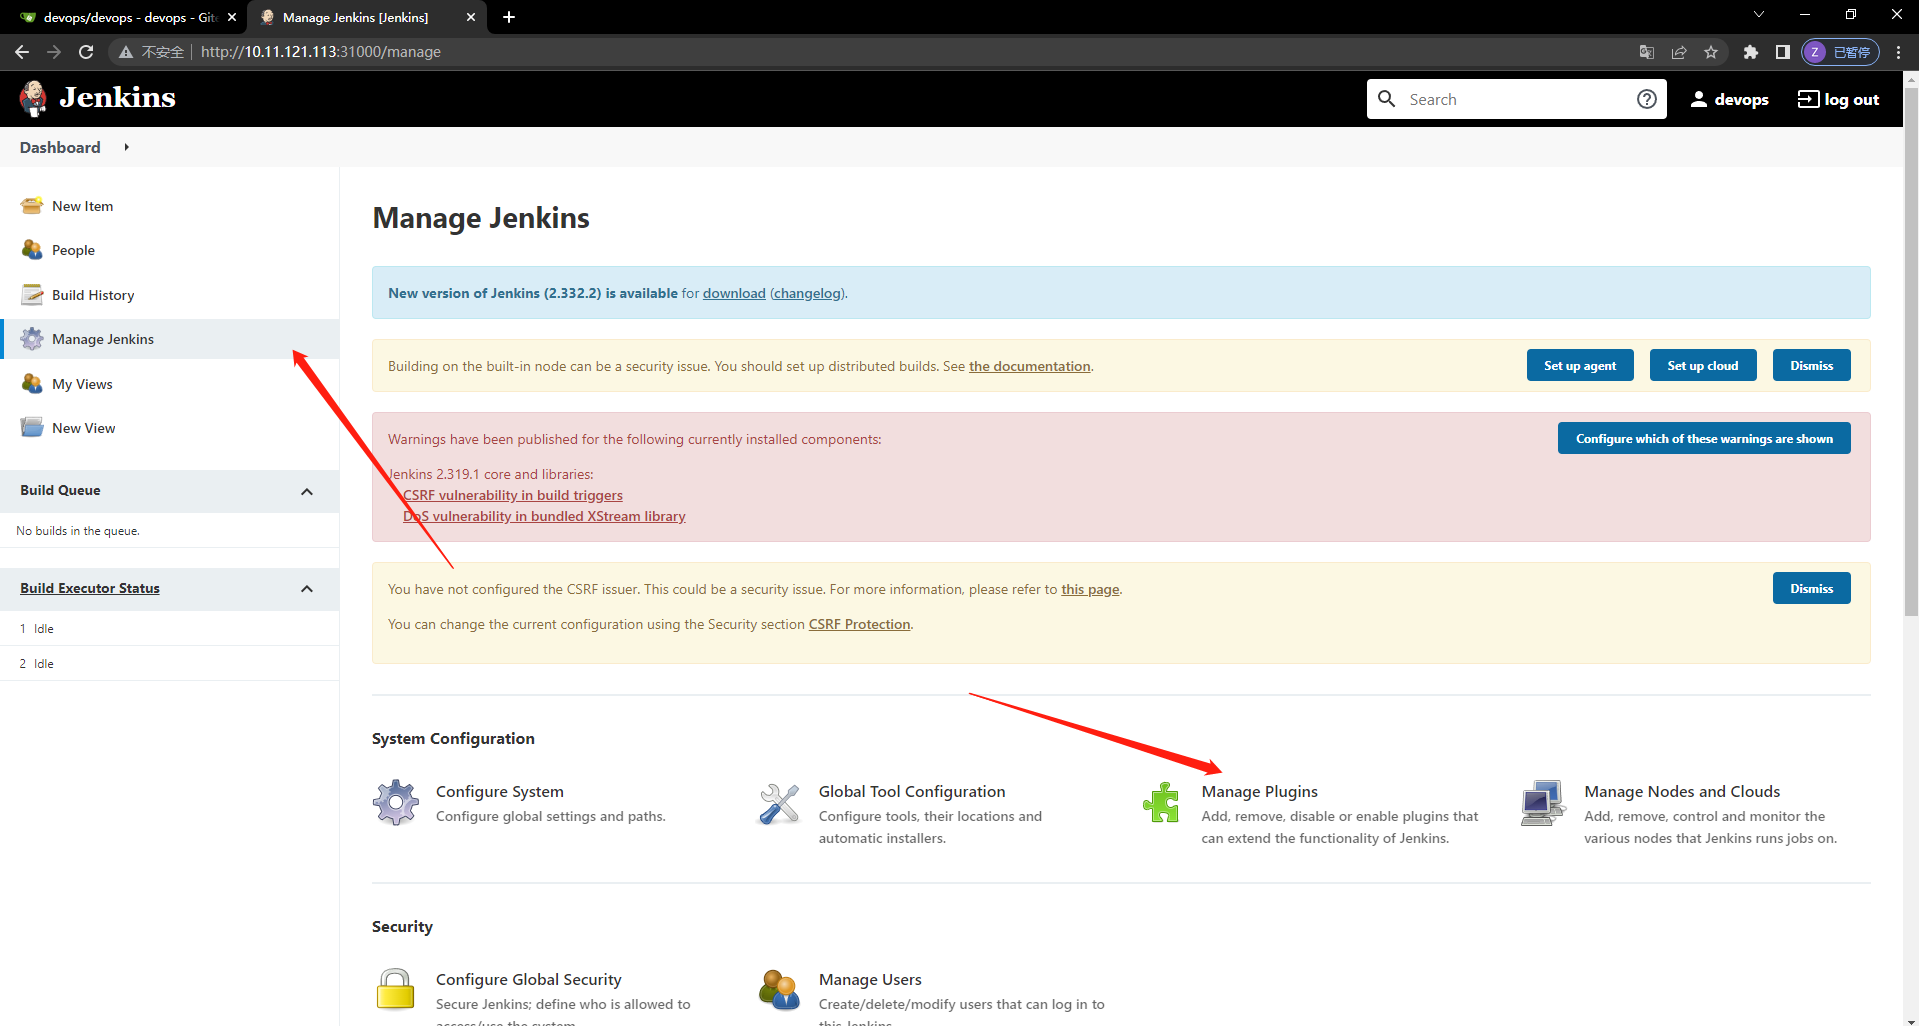Click the Set up cloud button
The height and width of the screenshot is (1026, 1919).
point(1703,365)
